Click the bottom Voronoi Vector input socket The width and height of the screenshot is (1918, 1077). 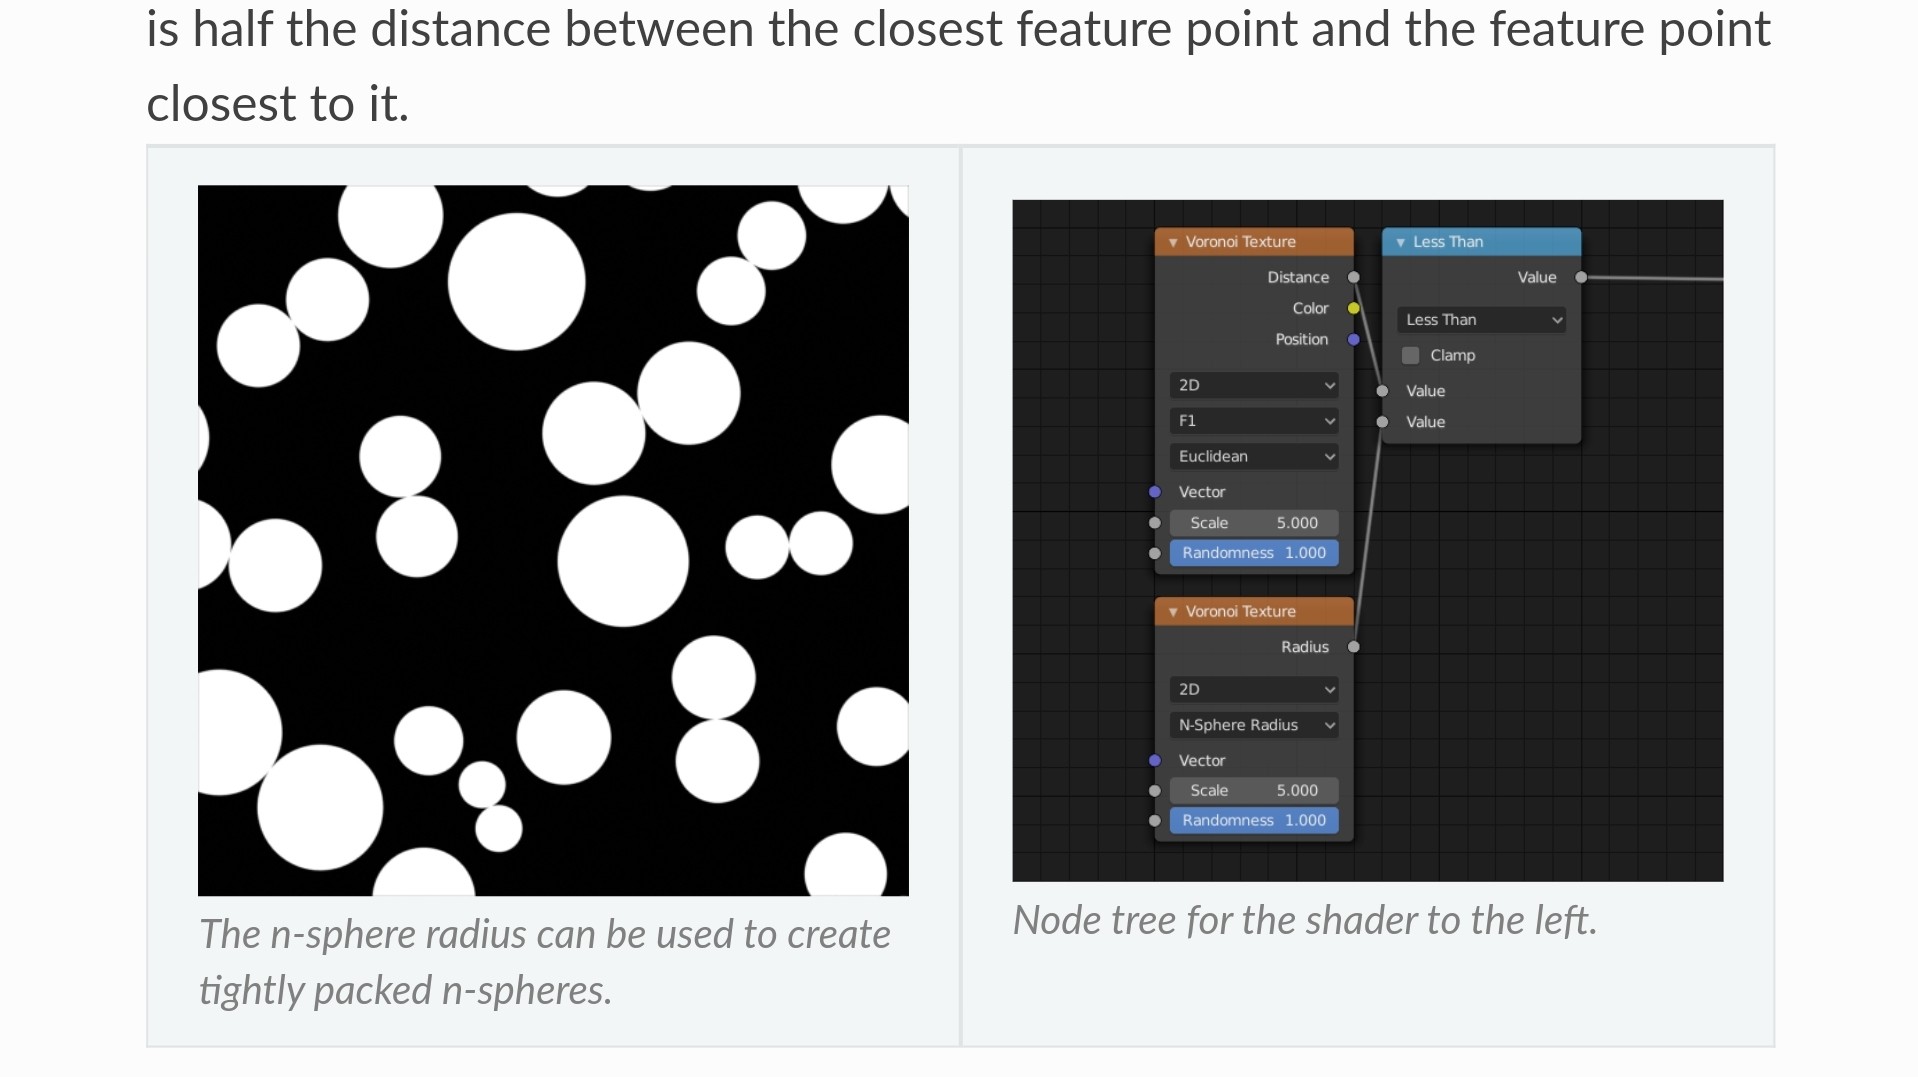(1155, 761)
